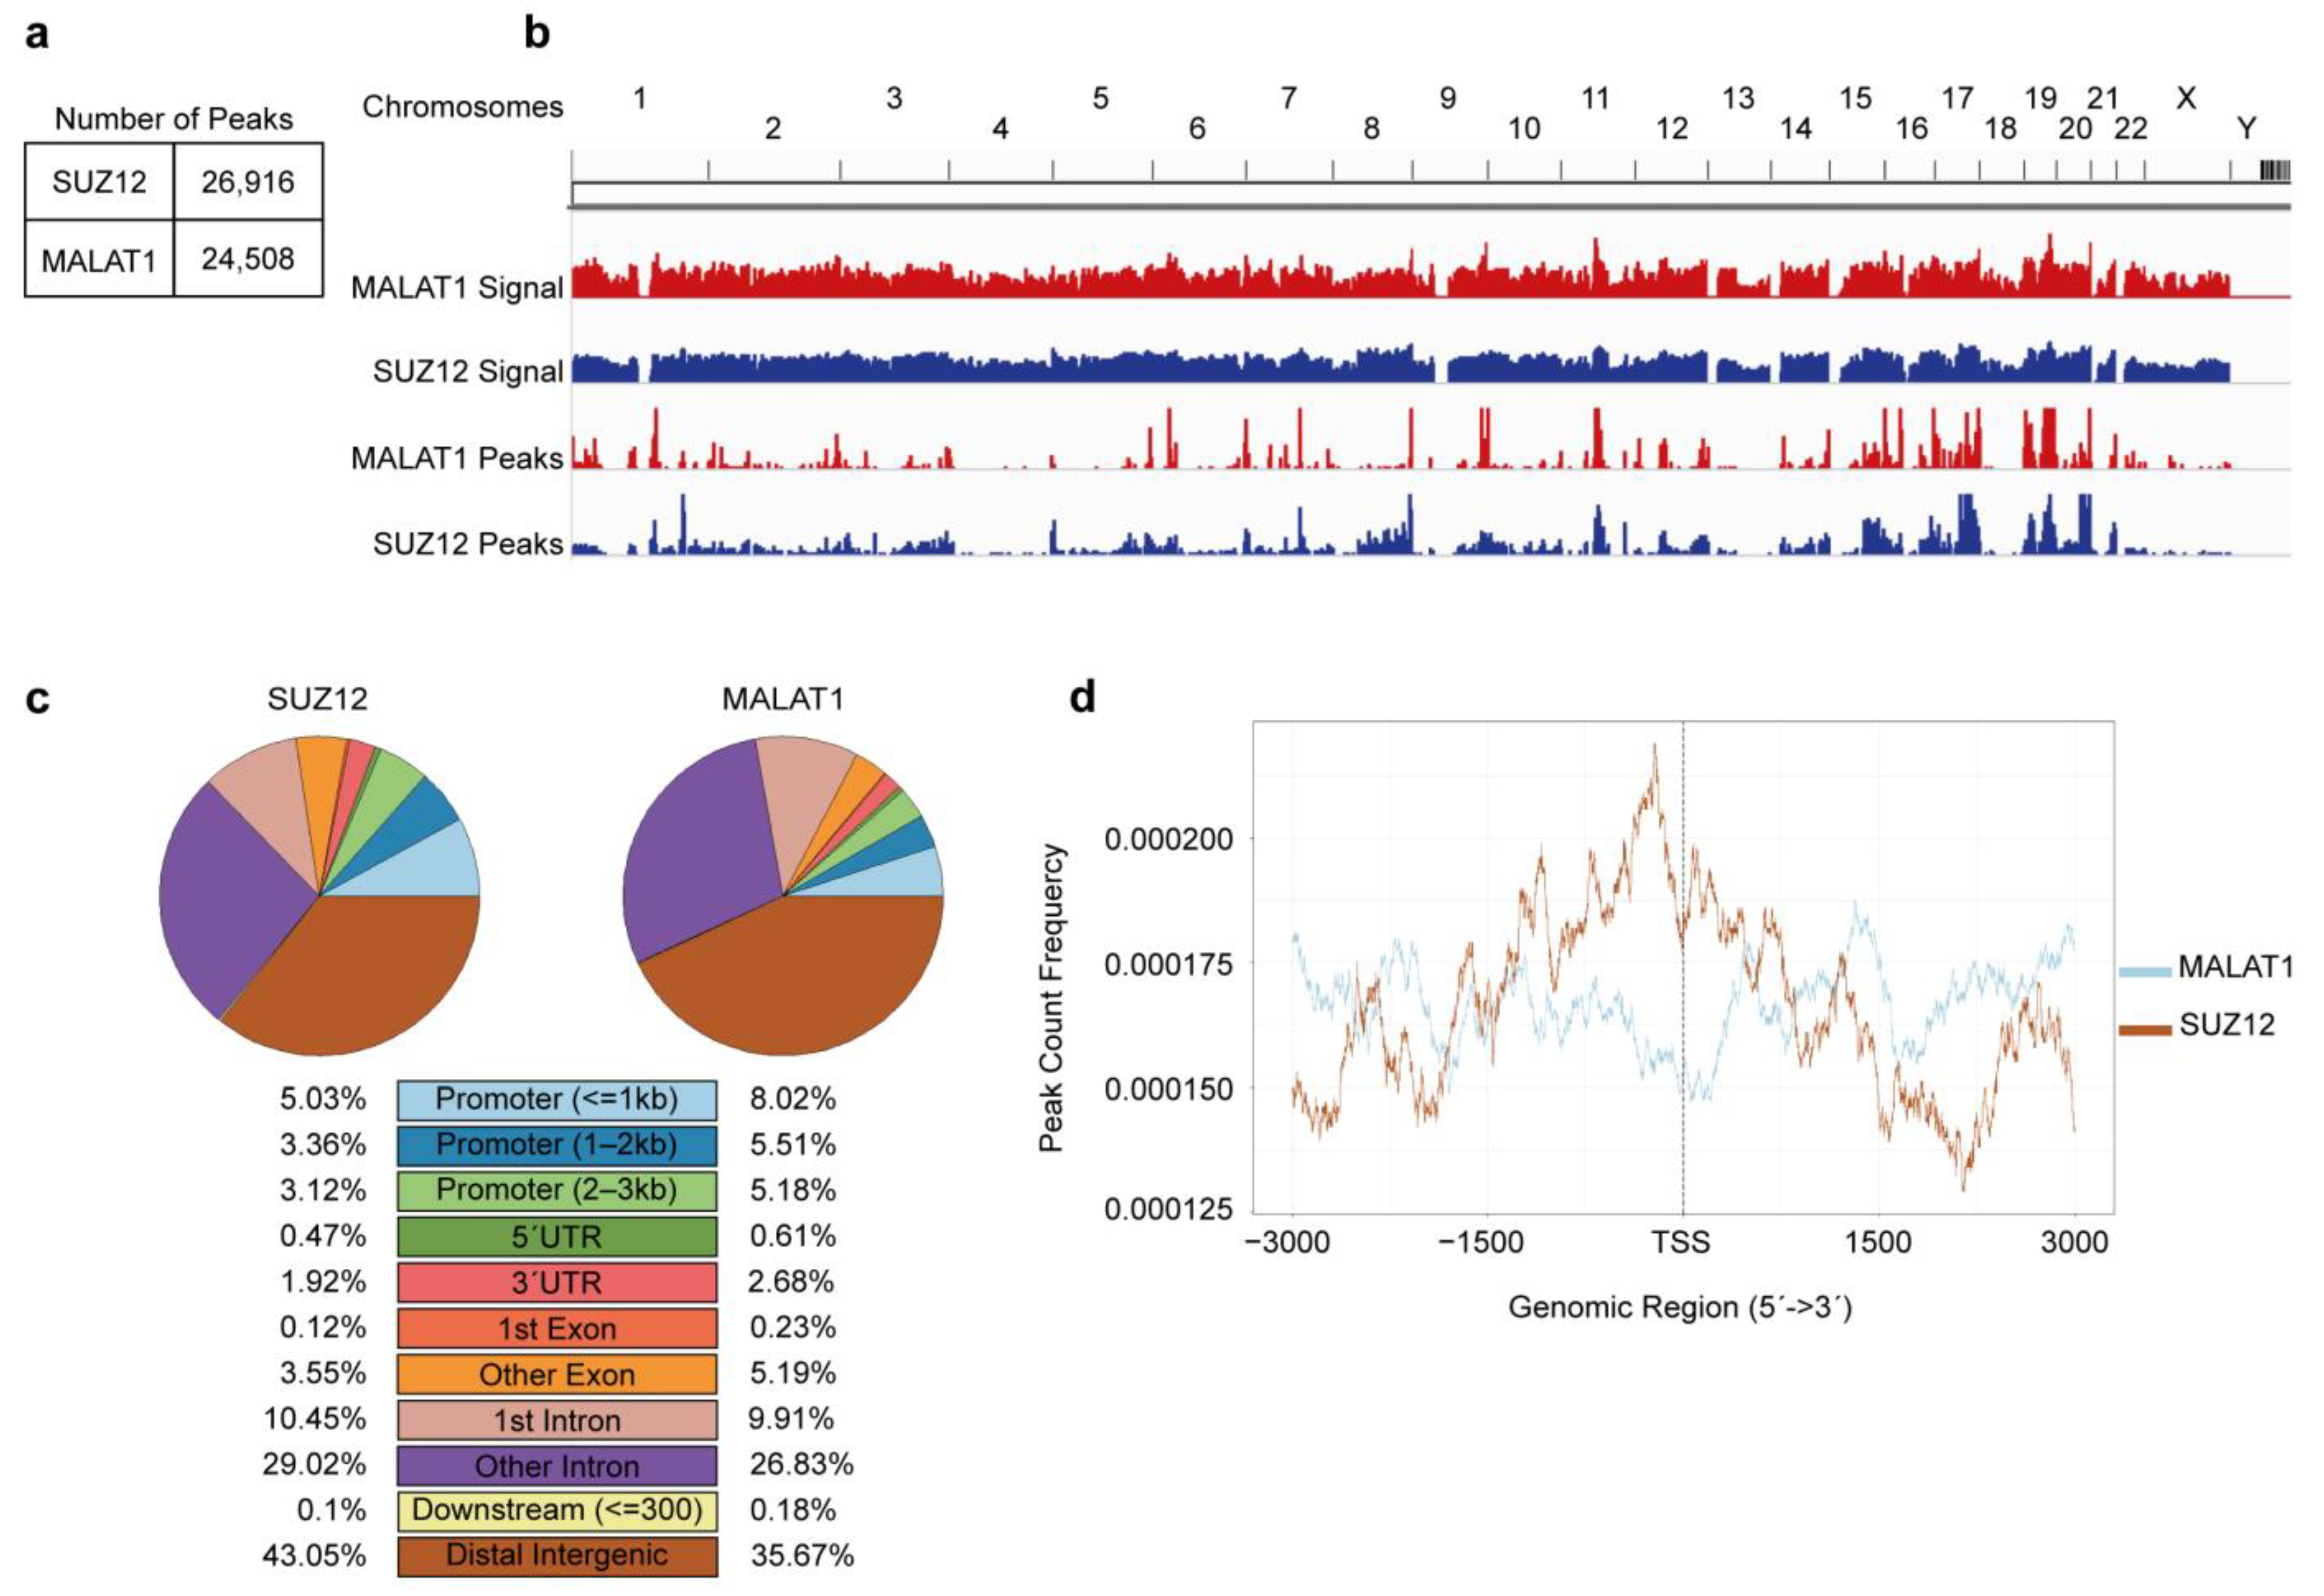This screenshot has width=2324, height=1596.
Task: Click the 1st Intron legend swatch
Action: pyautogui.click(x=557, y=1420)
